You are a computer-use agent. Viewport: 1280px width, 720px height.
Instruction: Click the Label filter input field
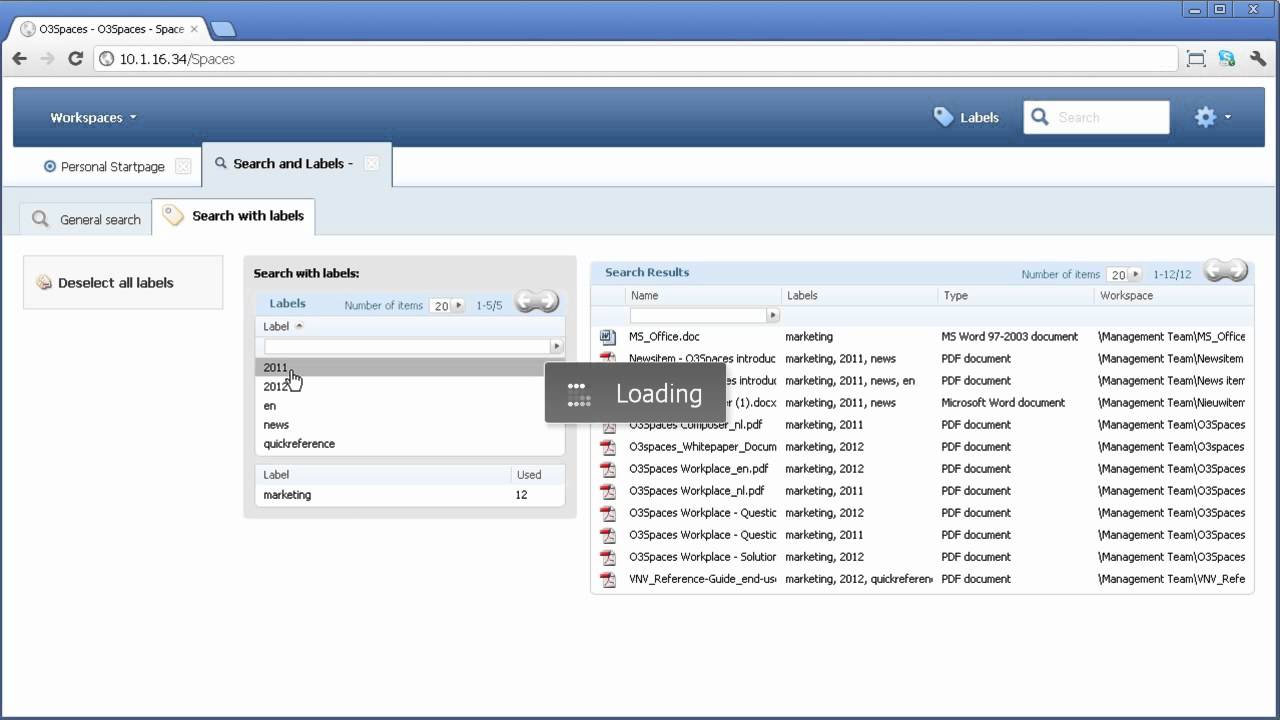408,346
